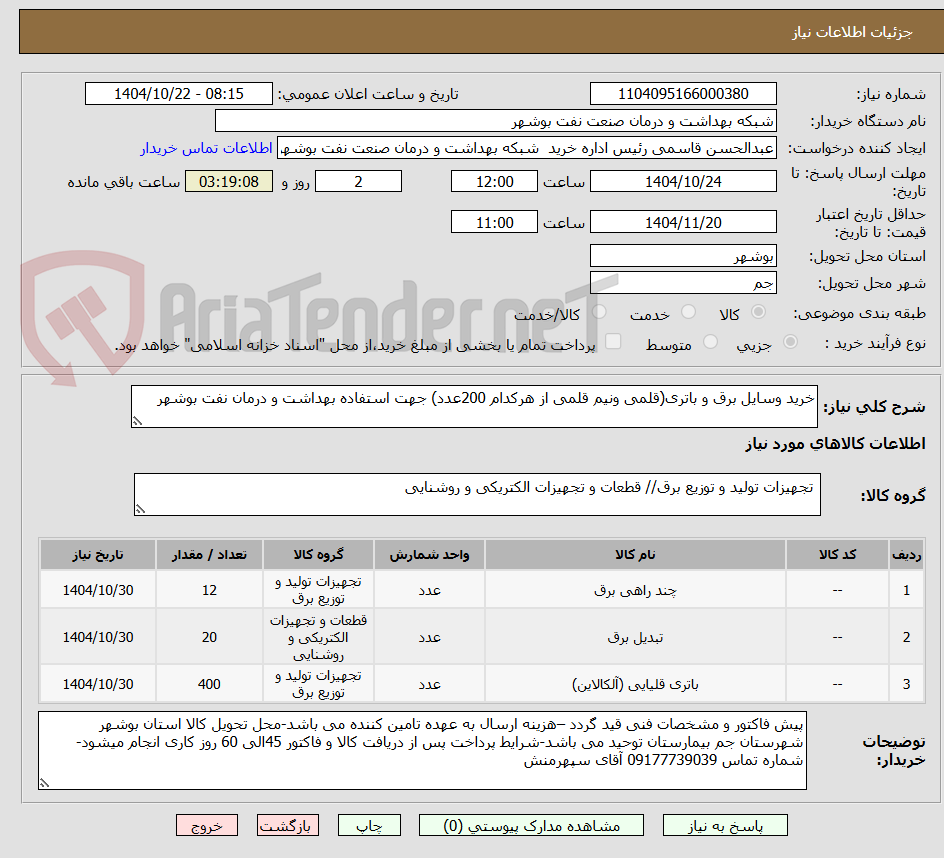Click the توضیحات خریدار notes textarea

point(422,750)
